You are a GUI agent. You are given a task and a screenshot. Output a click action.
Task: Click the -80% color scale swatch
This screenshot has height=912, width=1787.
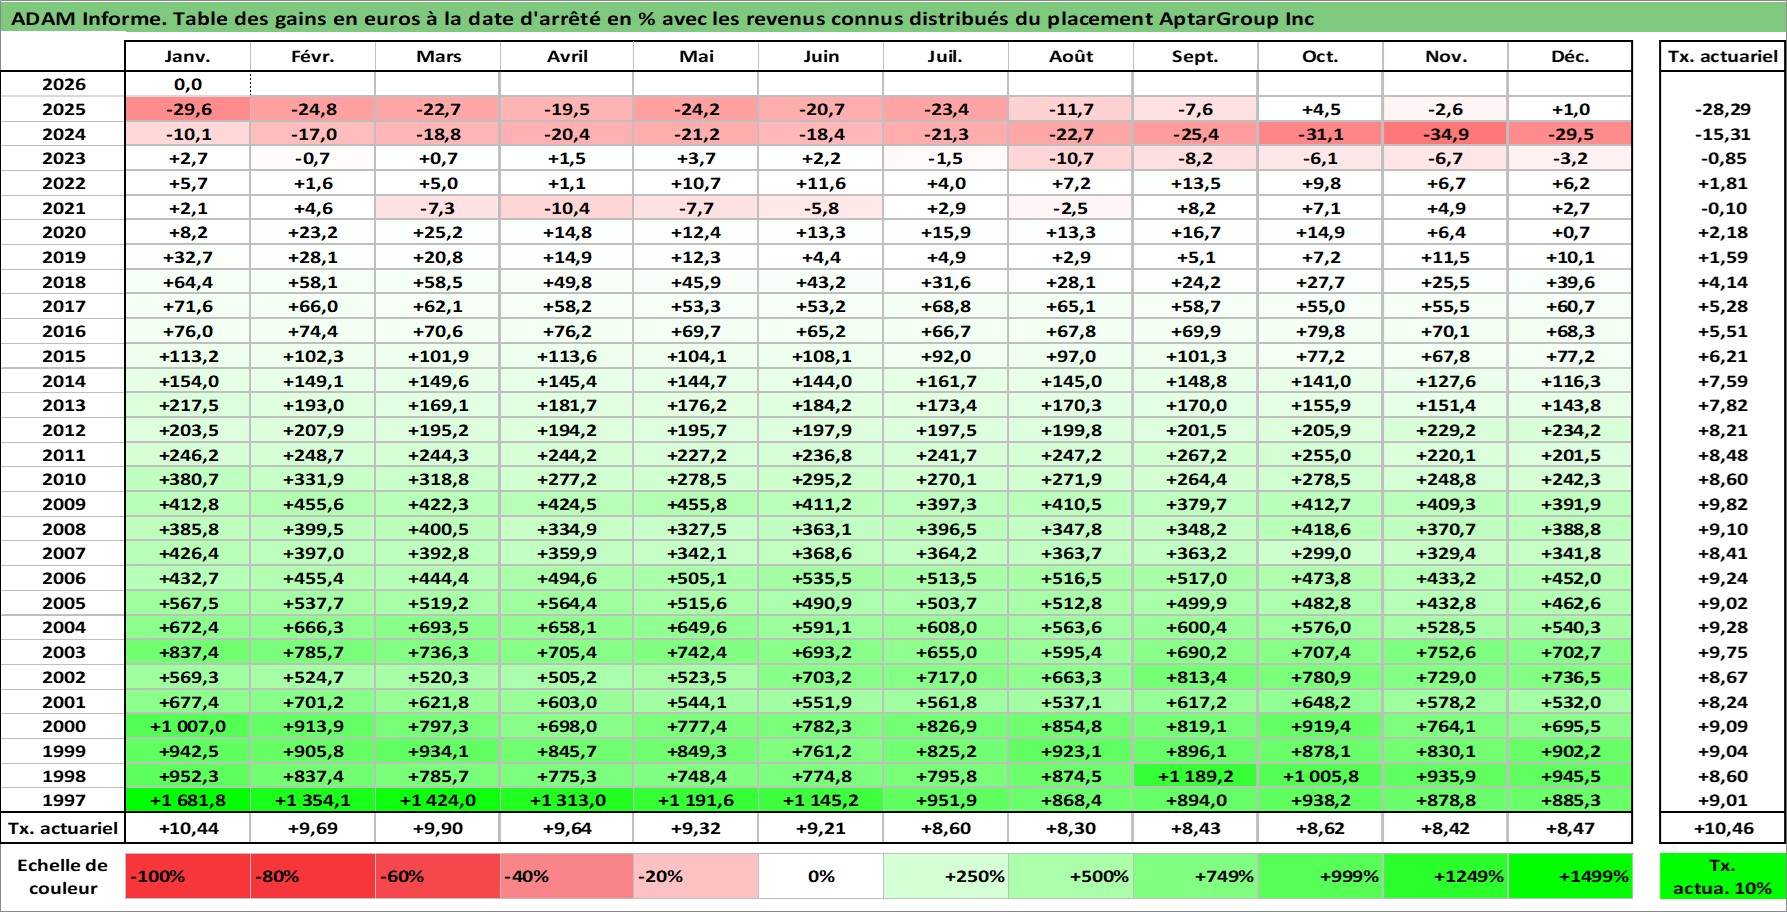point(312,876)
